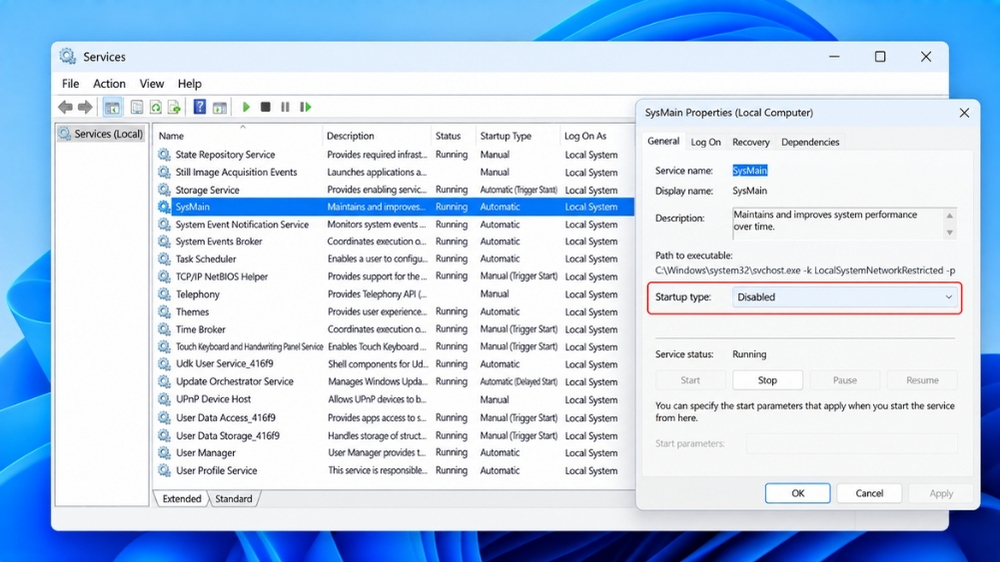
Task: Open the Properties sheet toolbar icon
Action: (136, 107)
